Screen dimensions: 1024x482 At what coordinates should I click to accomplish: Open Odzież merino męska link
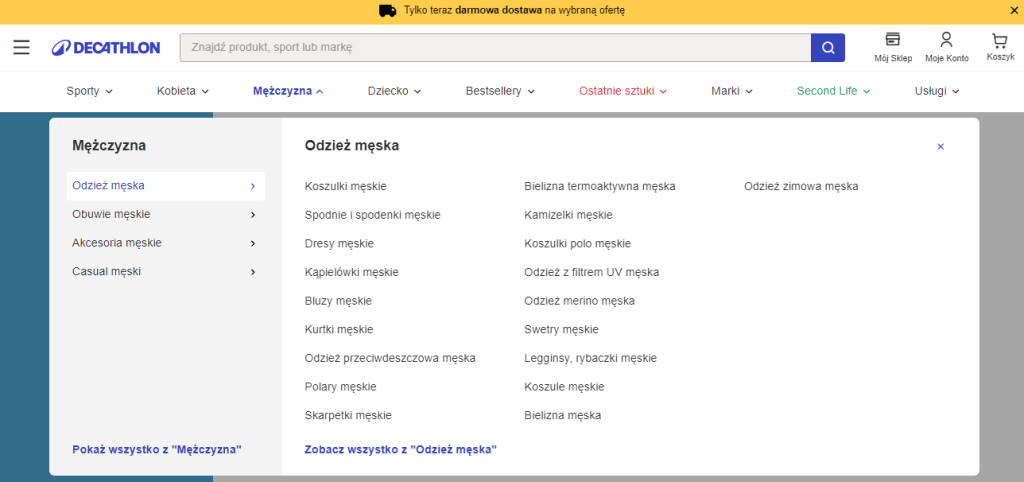[579, 301]
